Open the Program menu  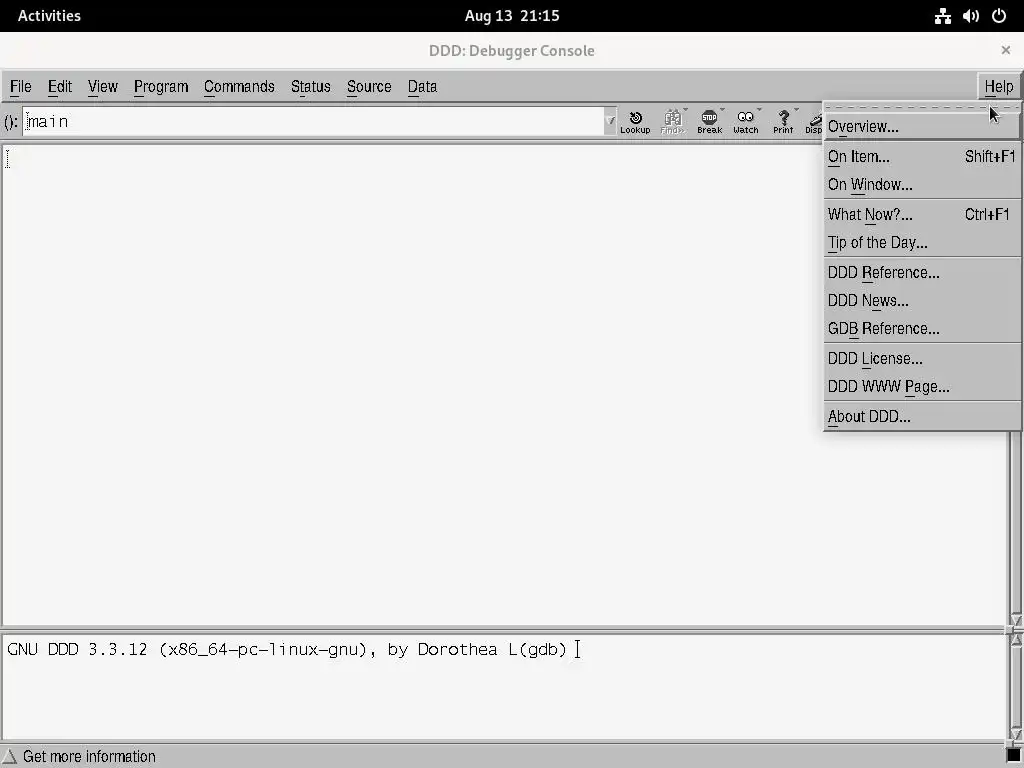161,86
